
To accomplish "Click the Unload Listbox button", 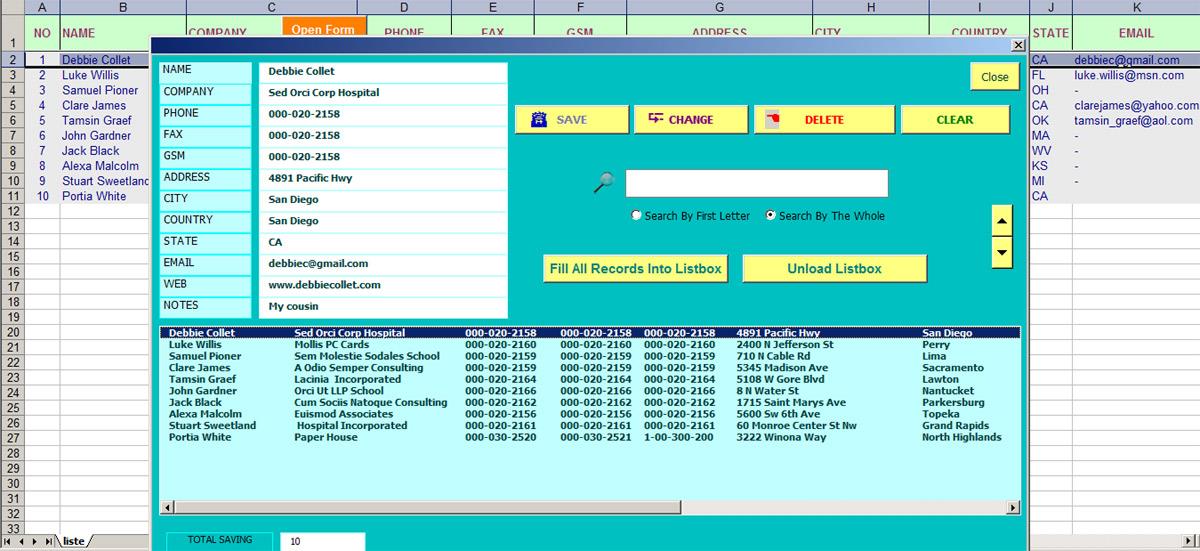I will [834, 269].
